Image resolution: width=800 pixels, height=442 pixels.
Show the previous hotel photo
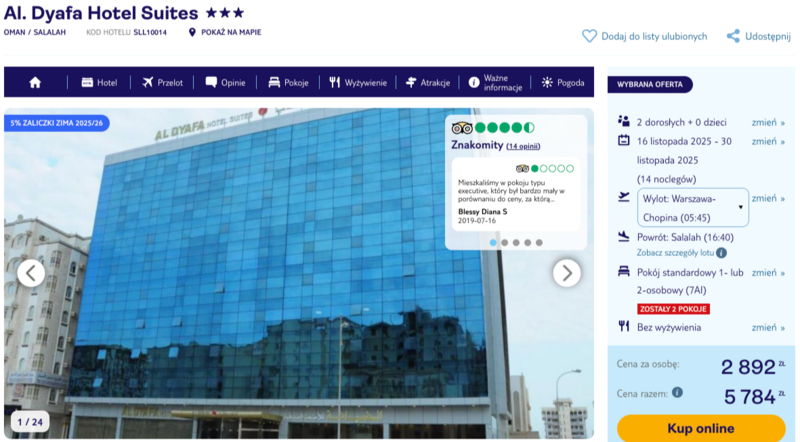31,273
